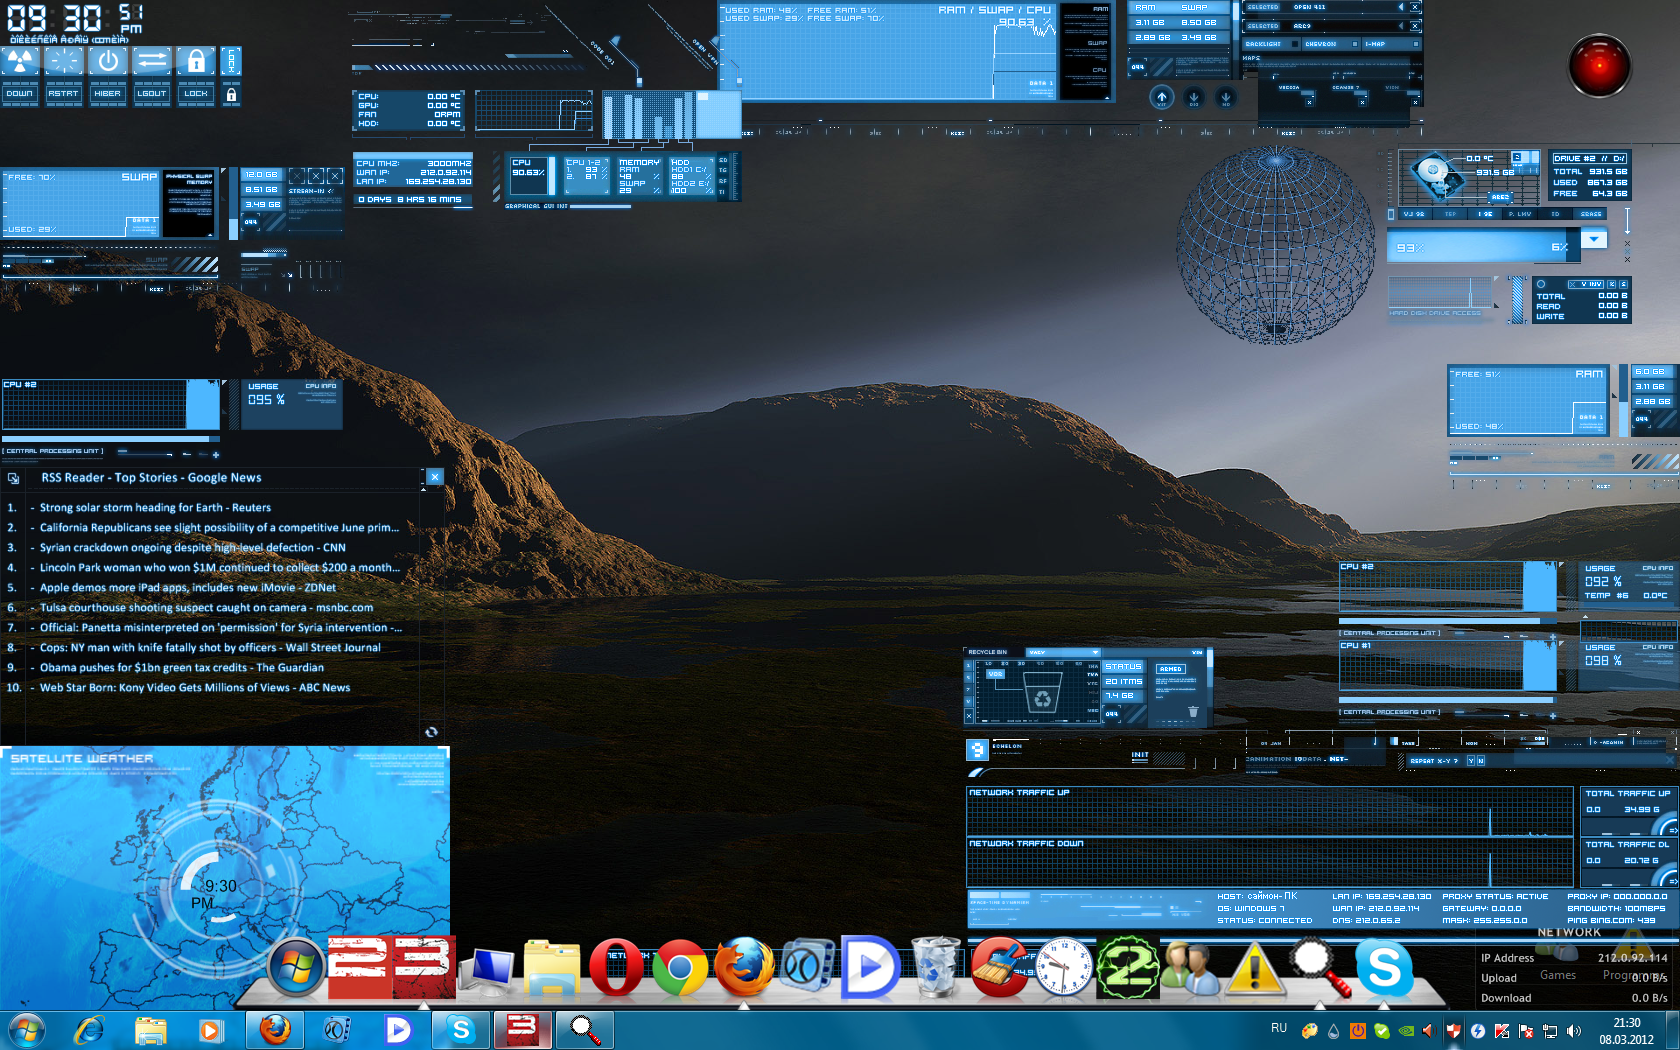This screenshot has height=1050, width=1680.
Task: Open the dropdown arrow beside the 93% drive bar
Action: [x=1593, y=240]
